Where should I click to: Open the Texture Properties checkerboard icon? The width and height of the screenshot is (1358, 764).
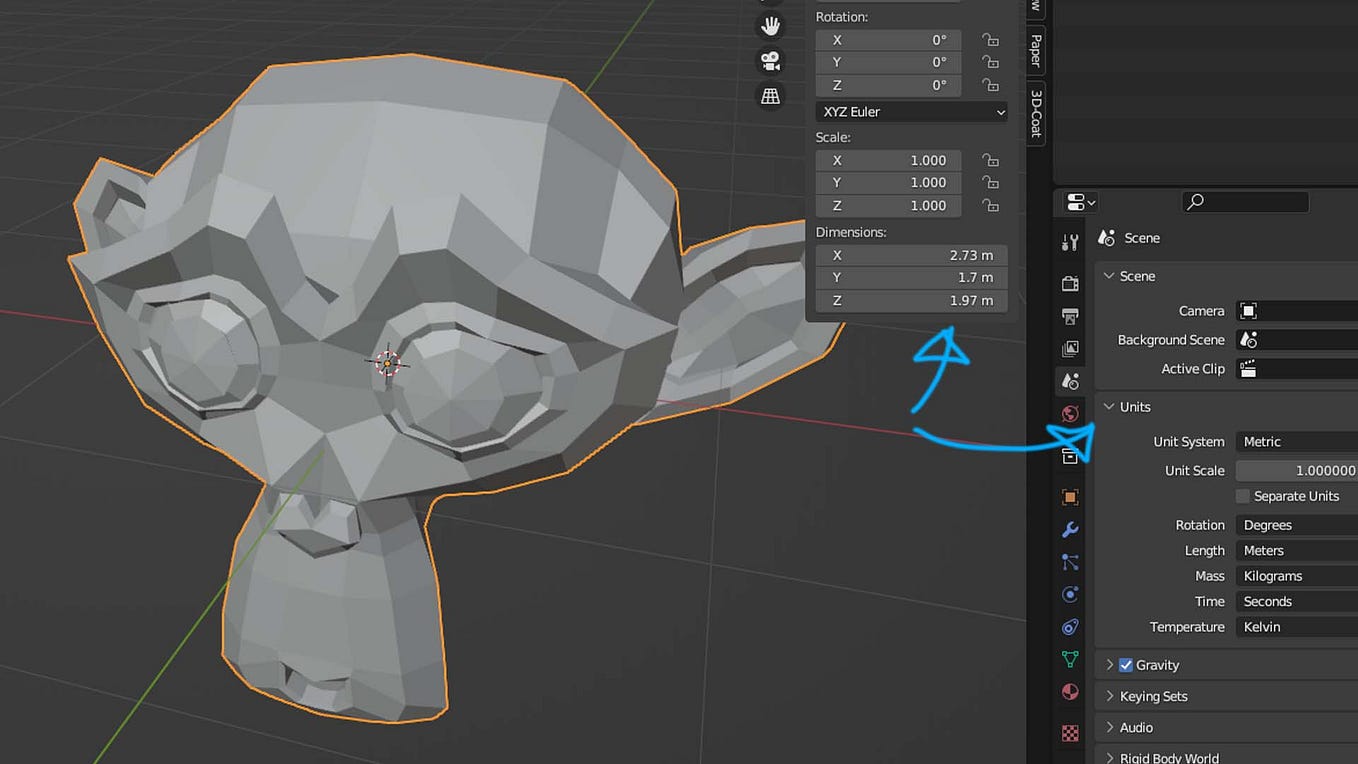(x=1070, y=733)
